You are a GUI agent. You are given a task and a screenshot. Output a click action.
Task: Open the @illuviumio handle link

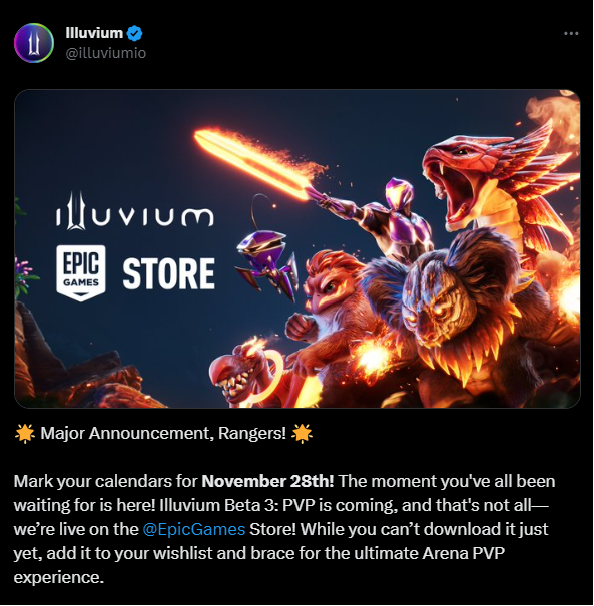point(106,53)
